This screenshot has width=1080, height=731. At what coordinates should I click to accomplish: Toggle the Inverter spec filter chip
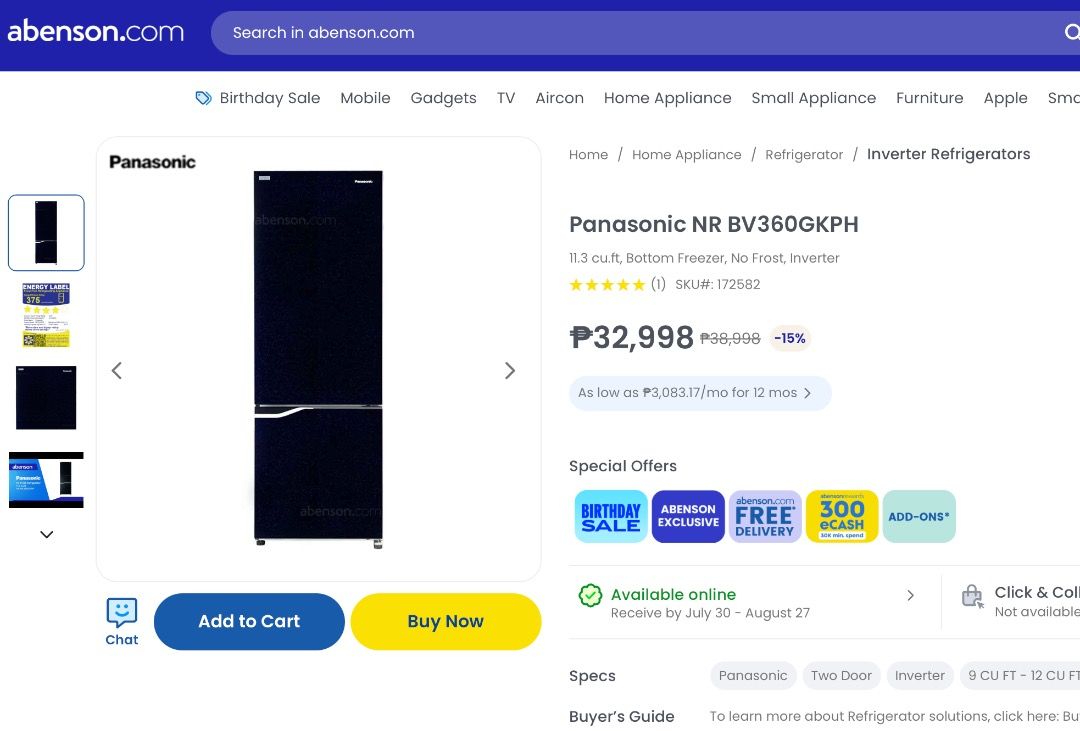pos(919,675)
